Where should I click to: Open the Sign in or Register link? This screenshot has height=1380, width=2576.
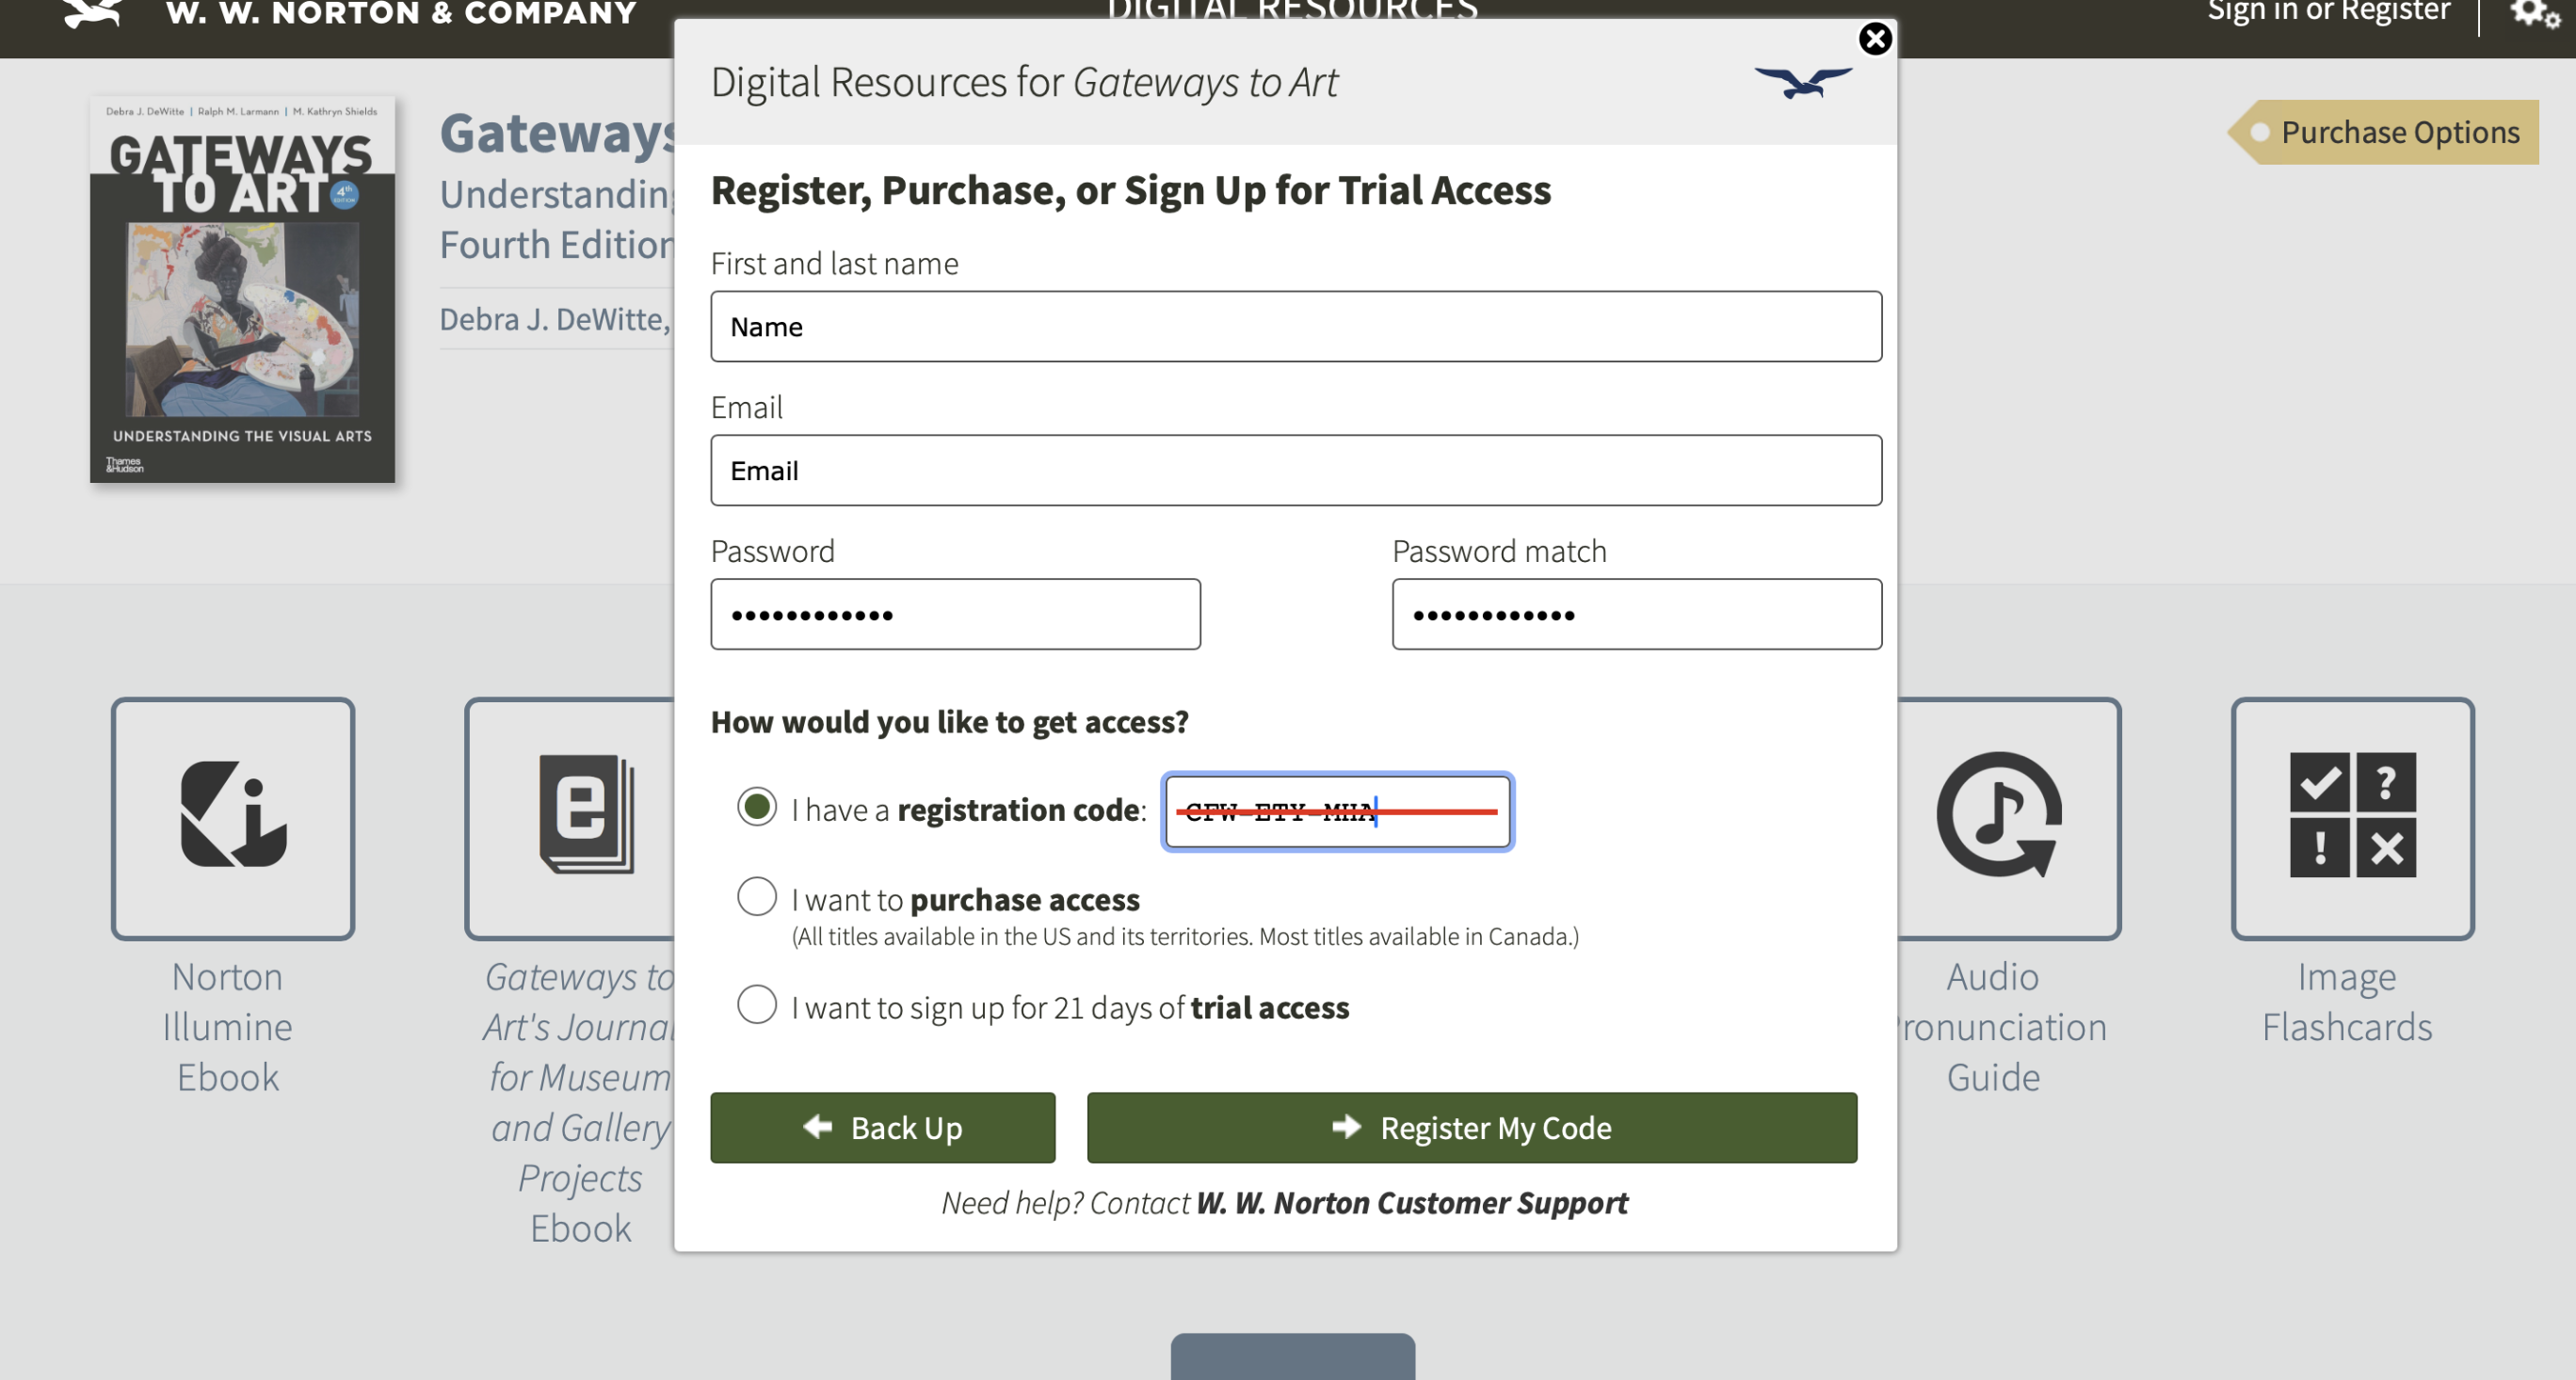pyautogui.click(x=2328, y=12)
